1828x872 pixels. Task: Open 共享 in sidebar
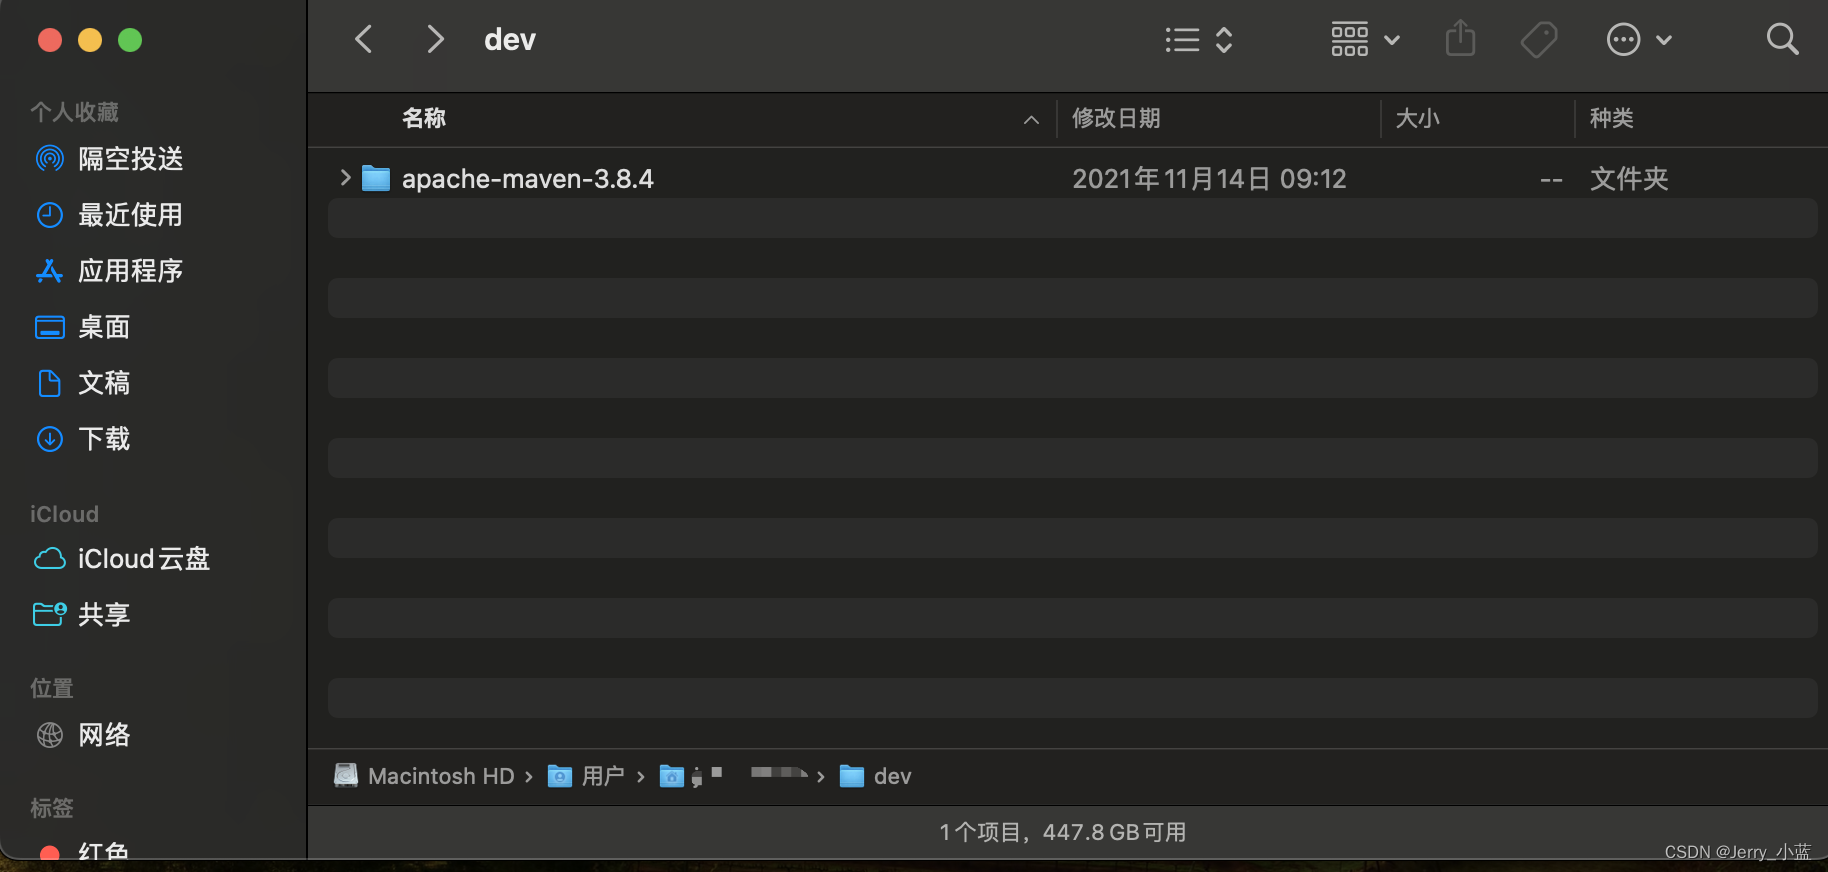coord(83,615)
